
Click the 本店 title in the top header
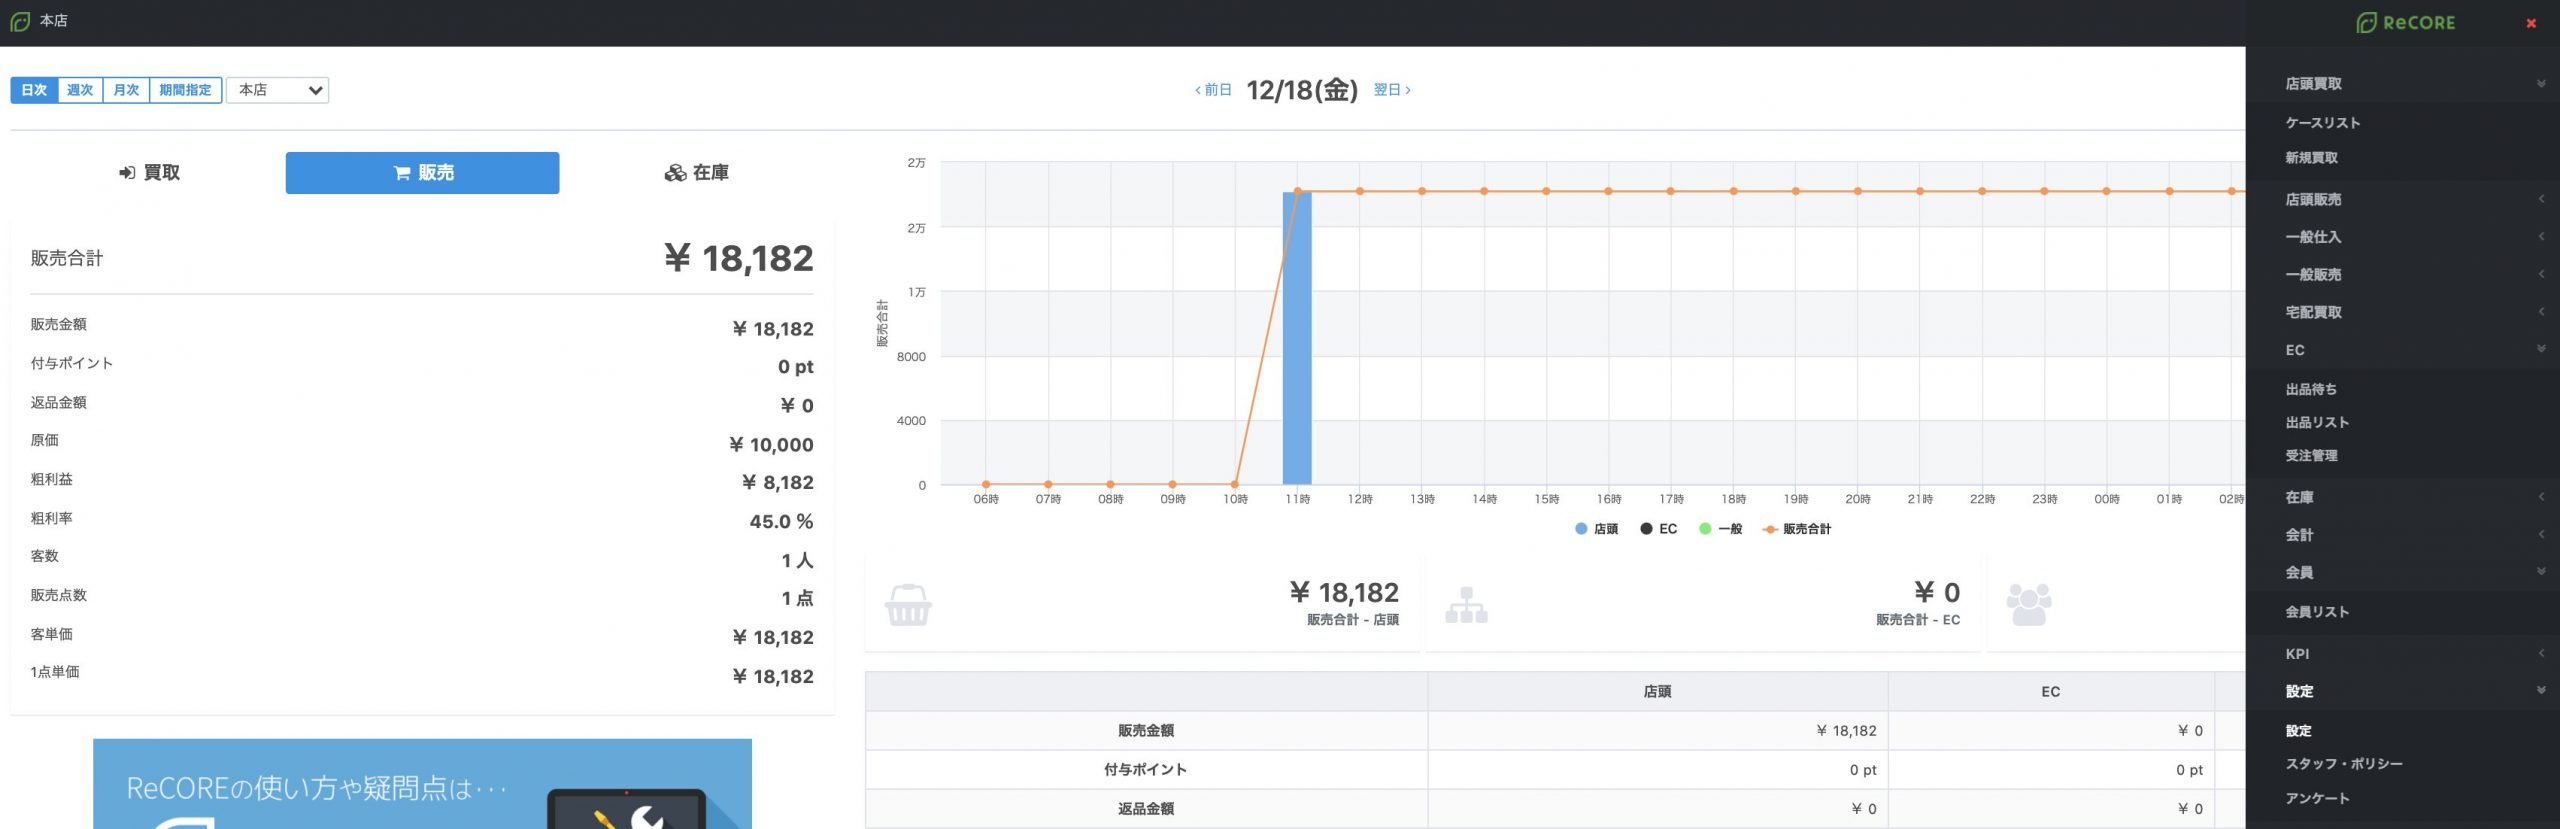(x=53, y=21)
